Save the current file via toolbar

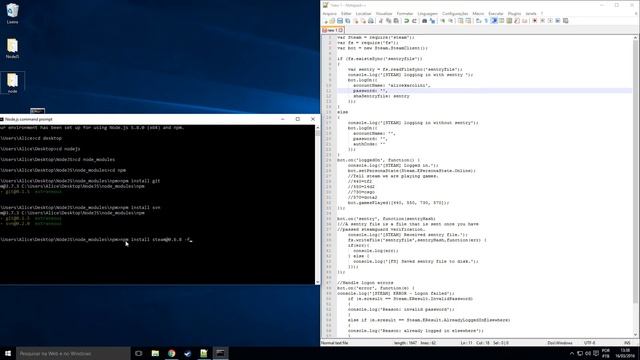pos(340,20)
